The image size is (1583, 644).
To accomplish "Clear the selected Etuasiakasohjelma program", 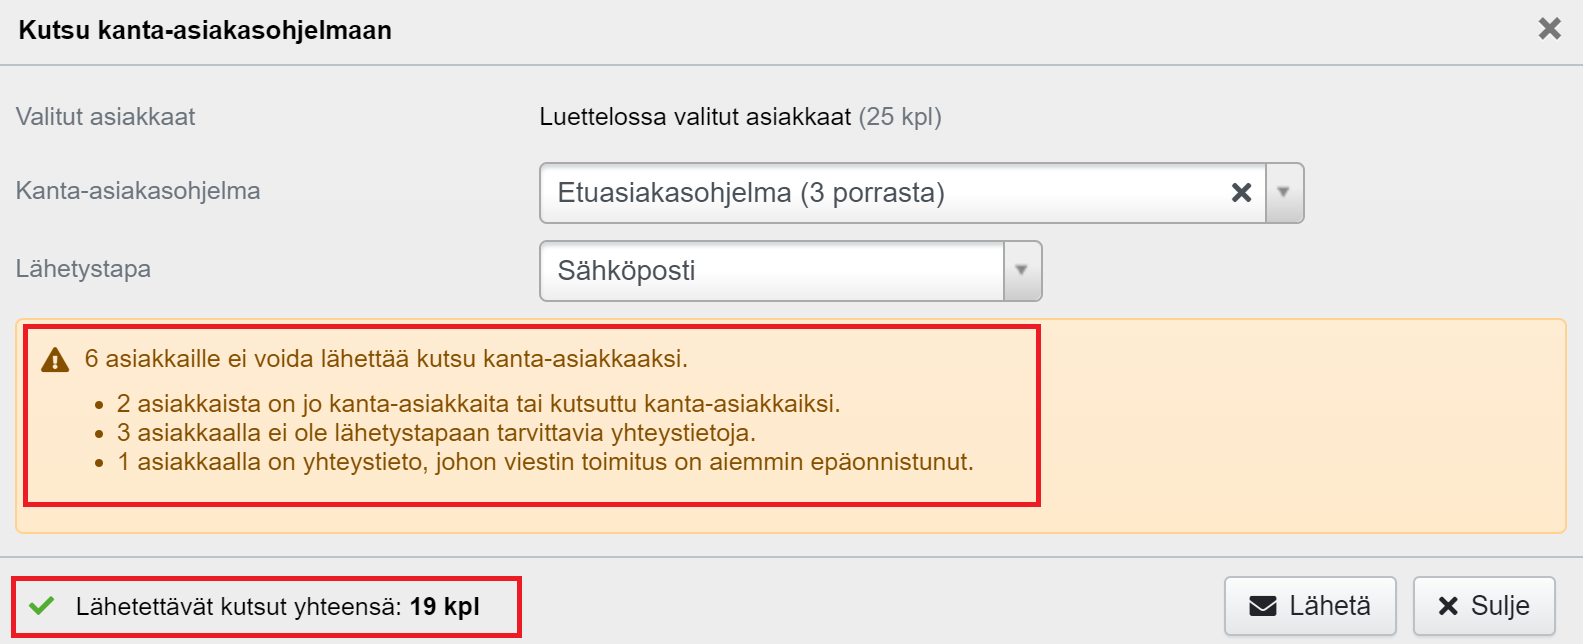I will (1241, 193).
